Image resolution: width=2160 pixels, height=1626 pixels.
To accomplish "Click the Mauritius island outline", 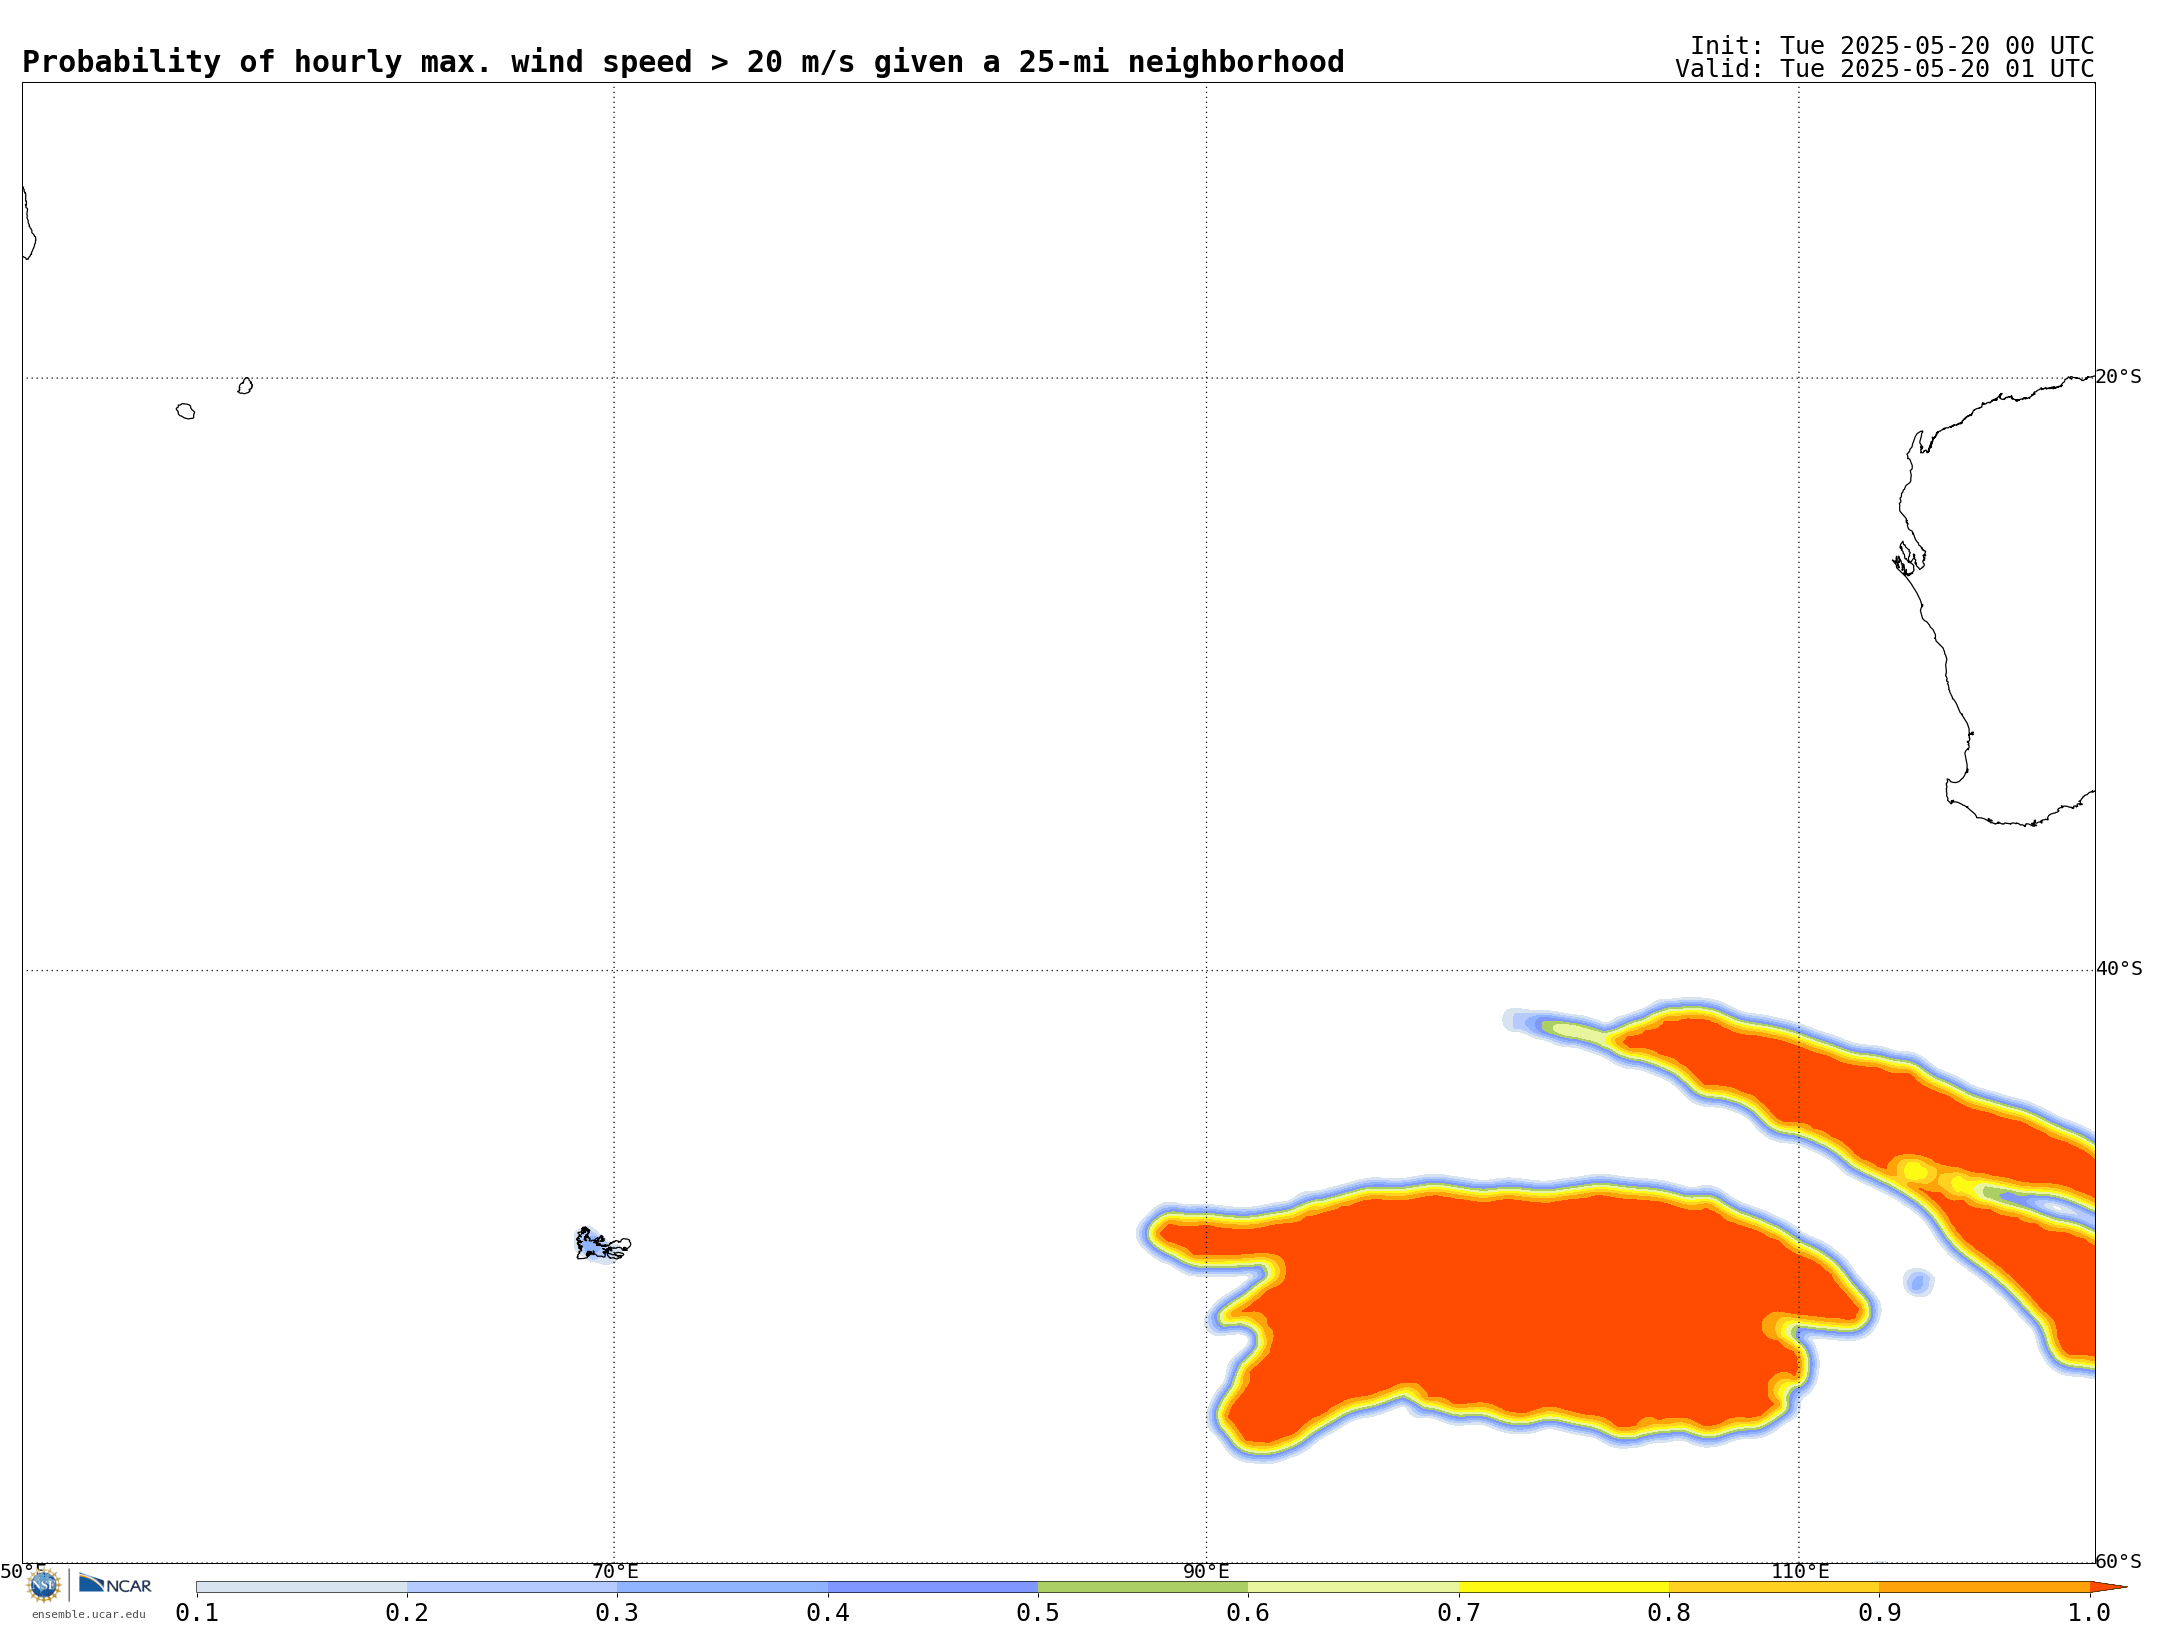I will coord(245,386).
